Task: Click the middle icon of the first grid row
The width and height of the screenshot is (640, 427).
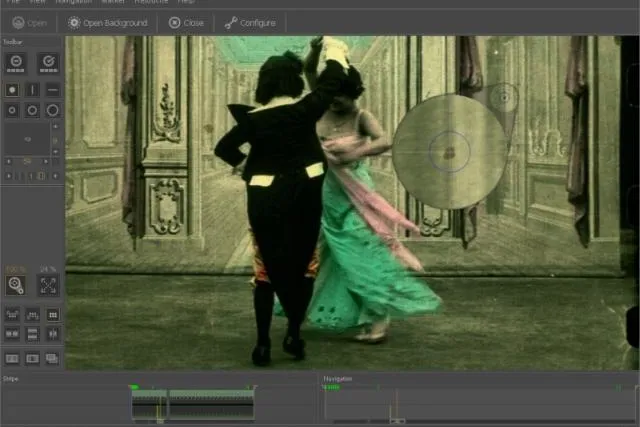Action: 33,315
